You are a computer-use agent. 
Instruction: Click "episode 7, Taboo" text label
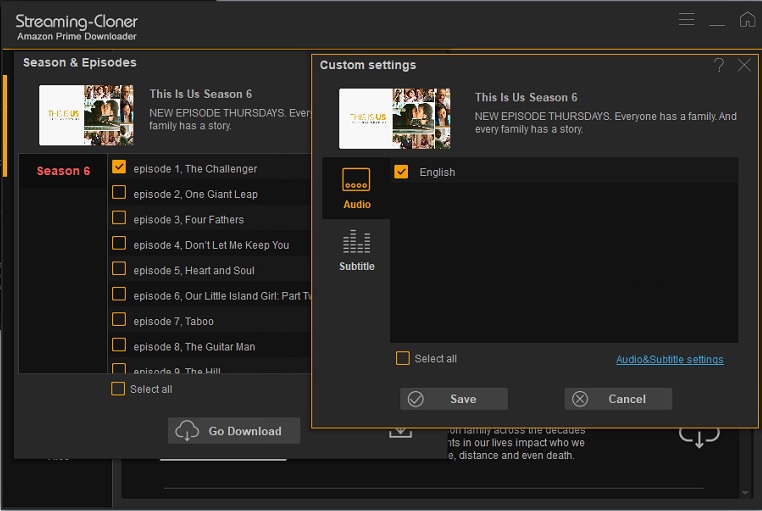coord(173,322)
